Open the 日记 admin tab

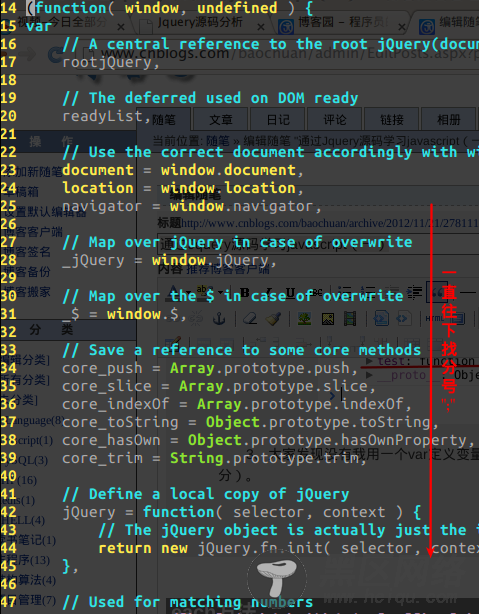[278, 119]
